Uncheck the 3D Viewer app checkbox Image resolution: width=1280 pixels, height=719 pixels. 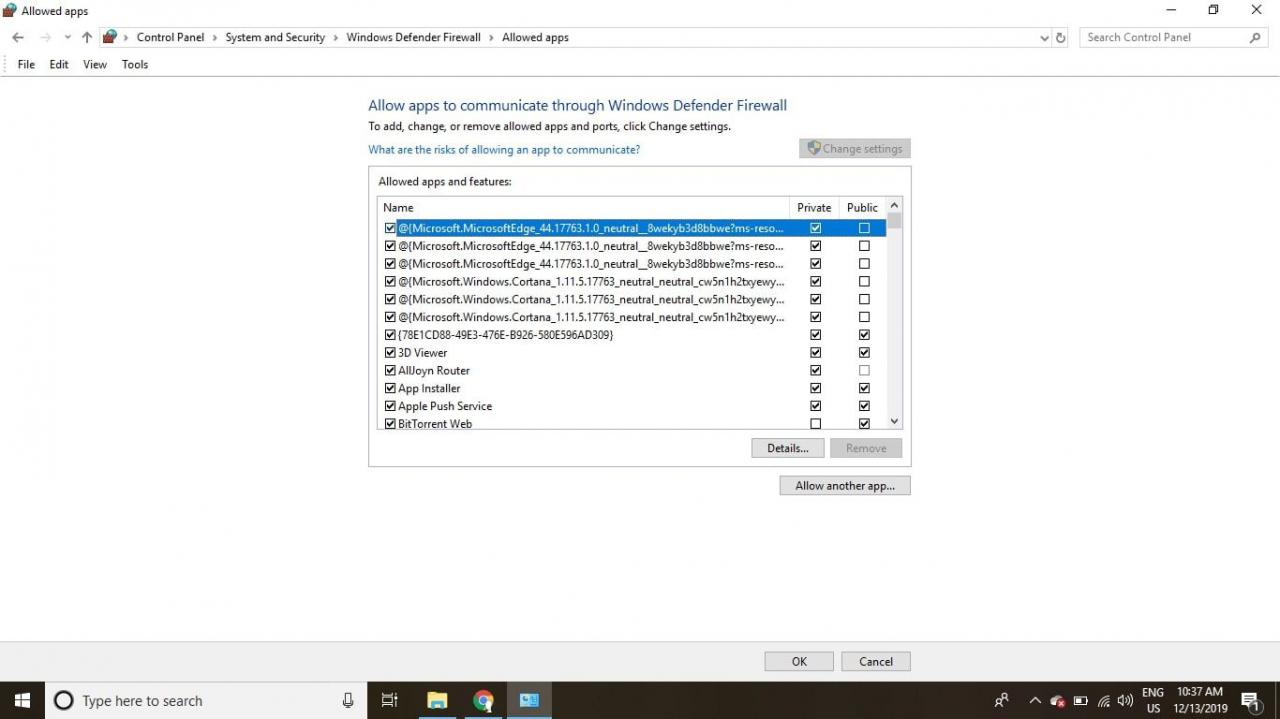click(390, 352)
